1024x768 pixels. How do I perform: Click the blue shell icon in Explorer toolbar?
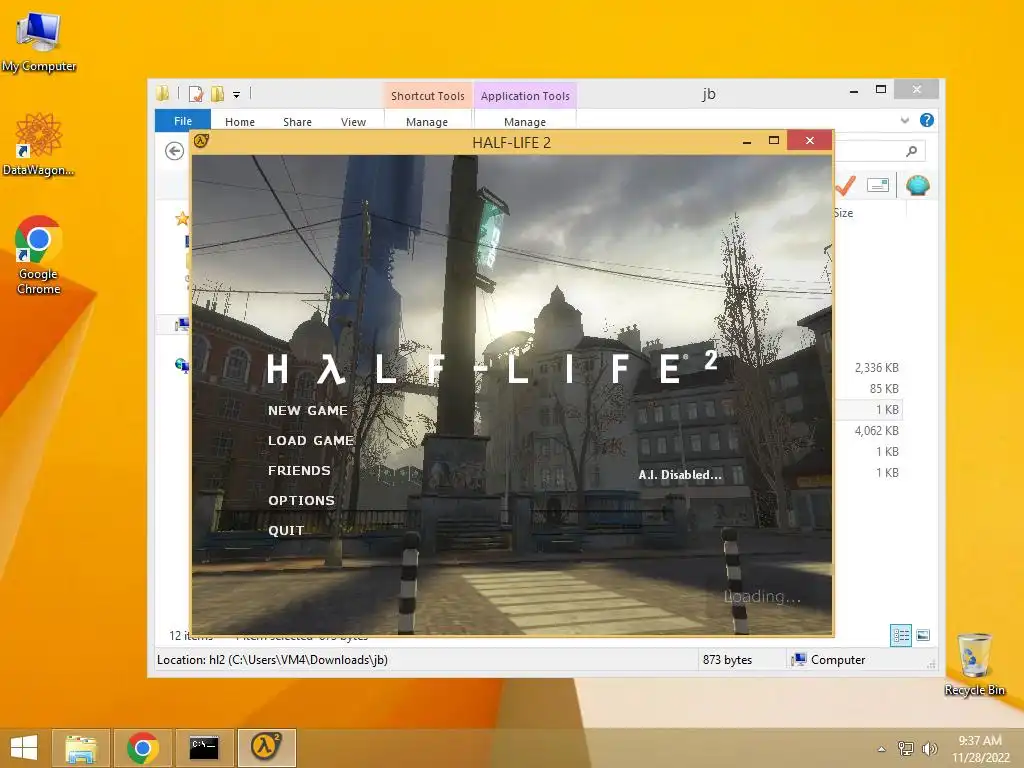tap(918, 185)
